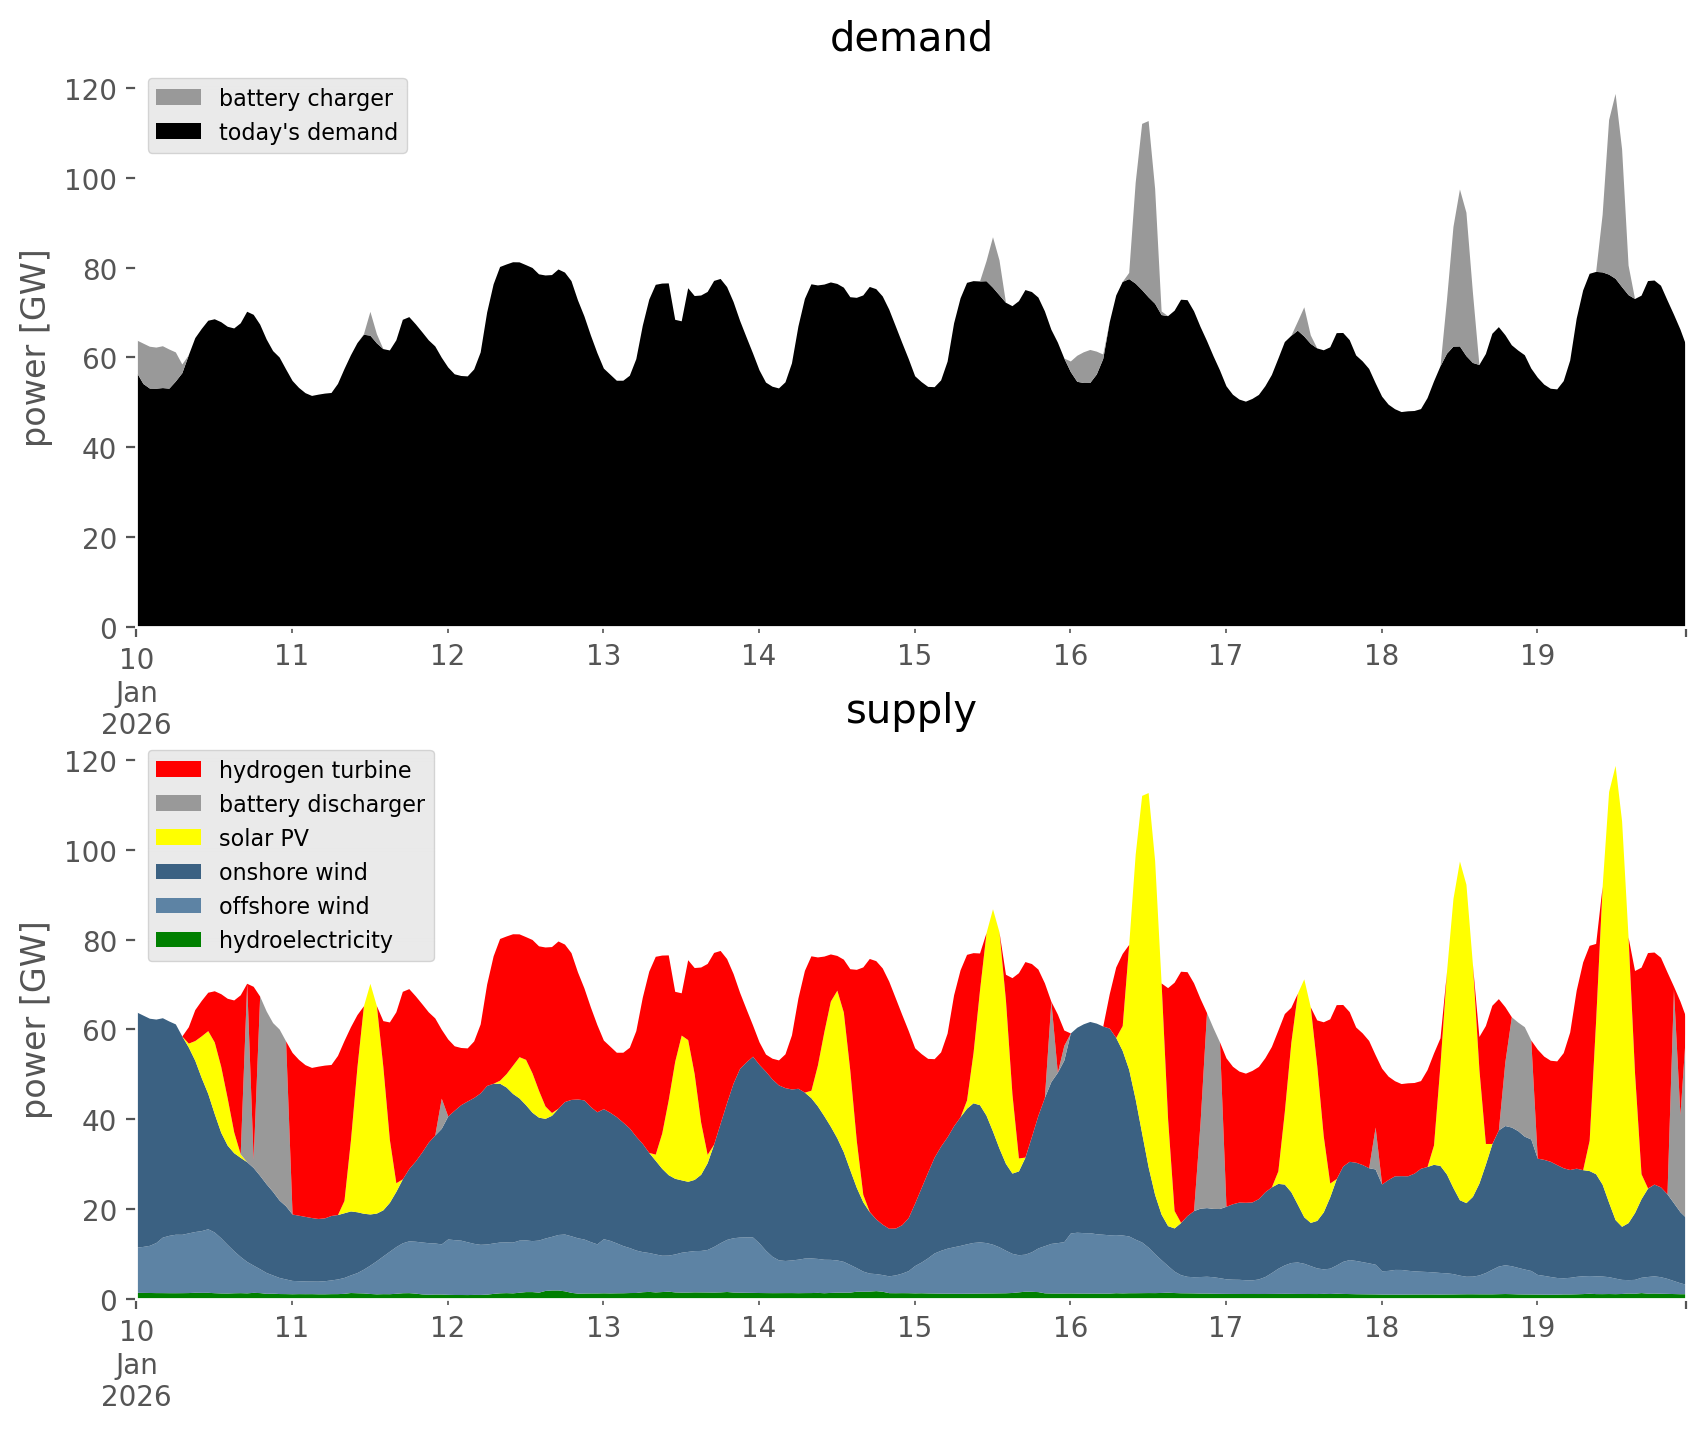The width and height of the screenshot is (1706, 1431).
Task: Click the "hydroelectricity" legend text
Action: [x=305, y=940]
